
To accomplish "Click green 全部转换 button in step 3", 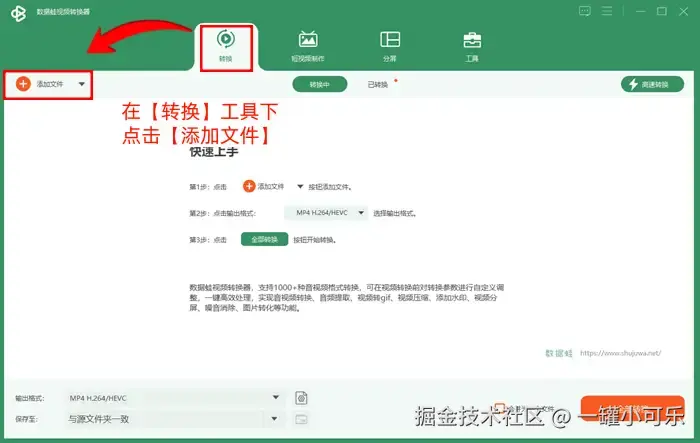I will (264, 239).
